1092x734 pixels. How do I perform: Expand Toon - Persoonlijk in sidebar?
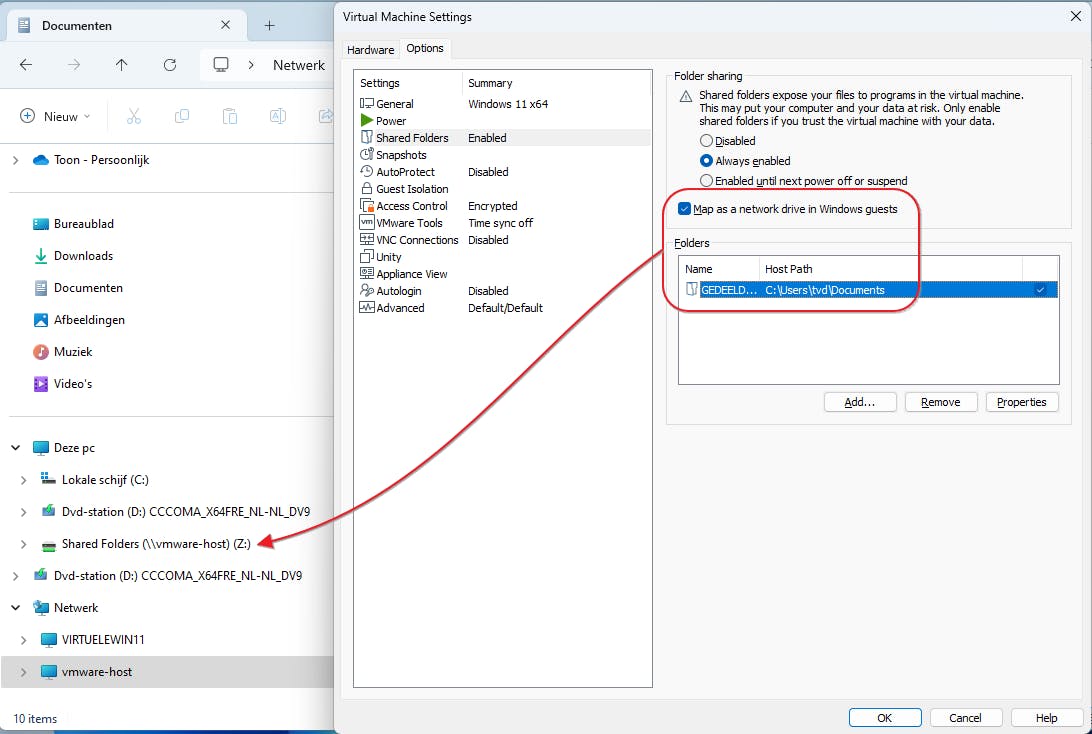point(16,160)
